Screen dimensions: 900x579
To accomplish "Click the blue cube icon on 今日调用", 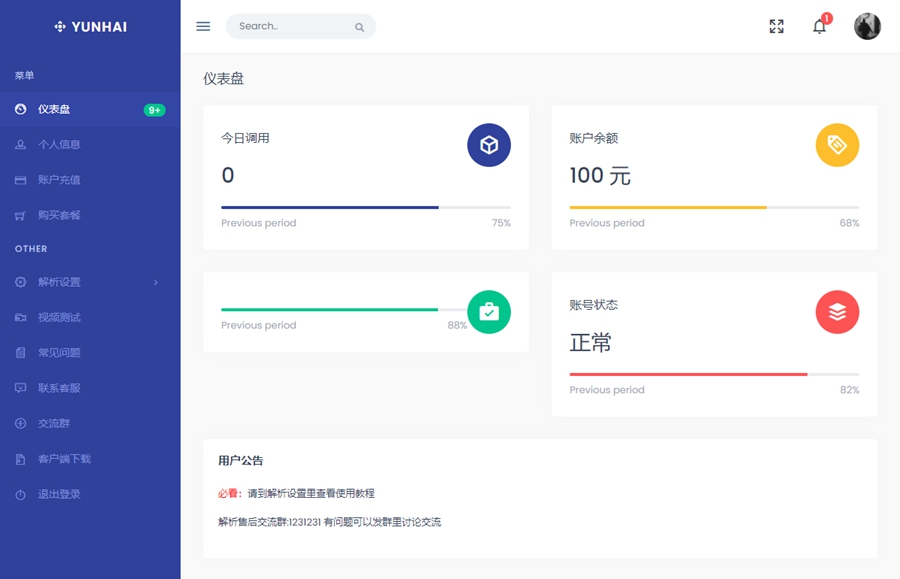I will tap(489, 146).
